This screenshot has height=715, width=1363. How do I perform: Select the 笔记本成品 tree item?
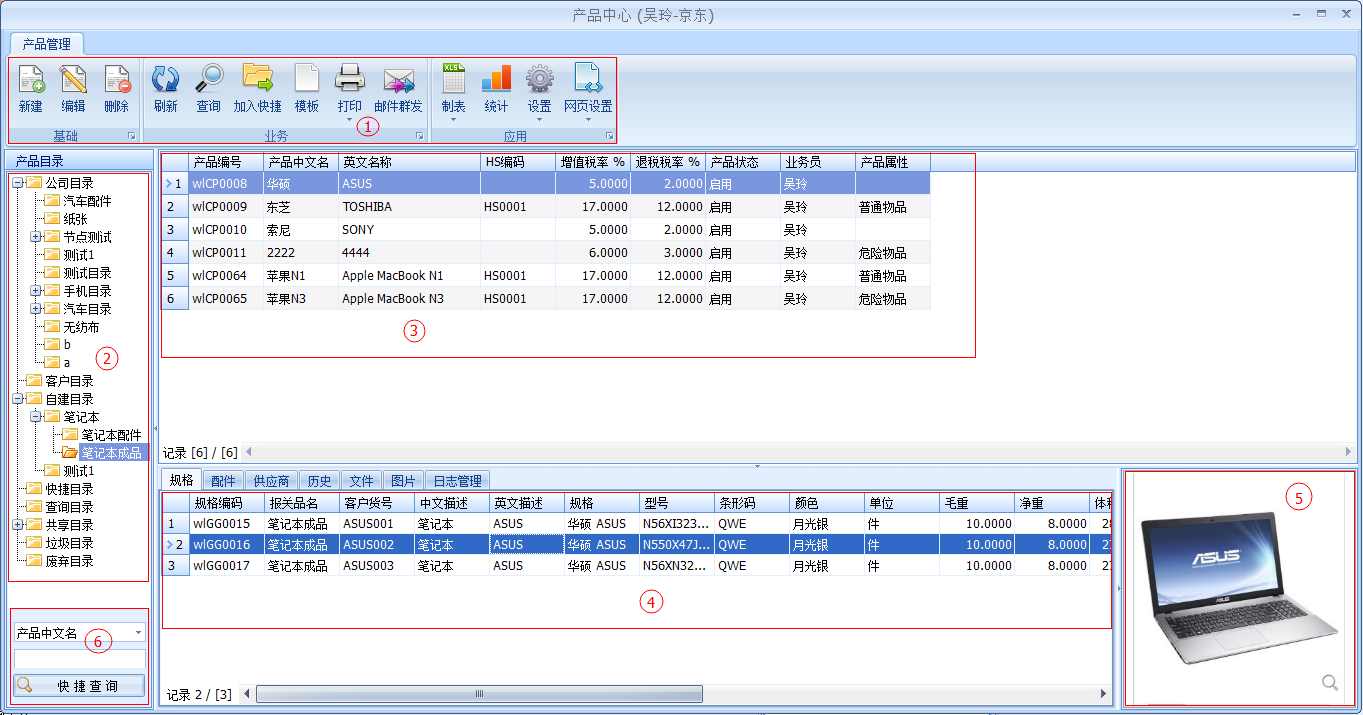pos(111,453)
